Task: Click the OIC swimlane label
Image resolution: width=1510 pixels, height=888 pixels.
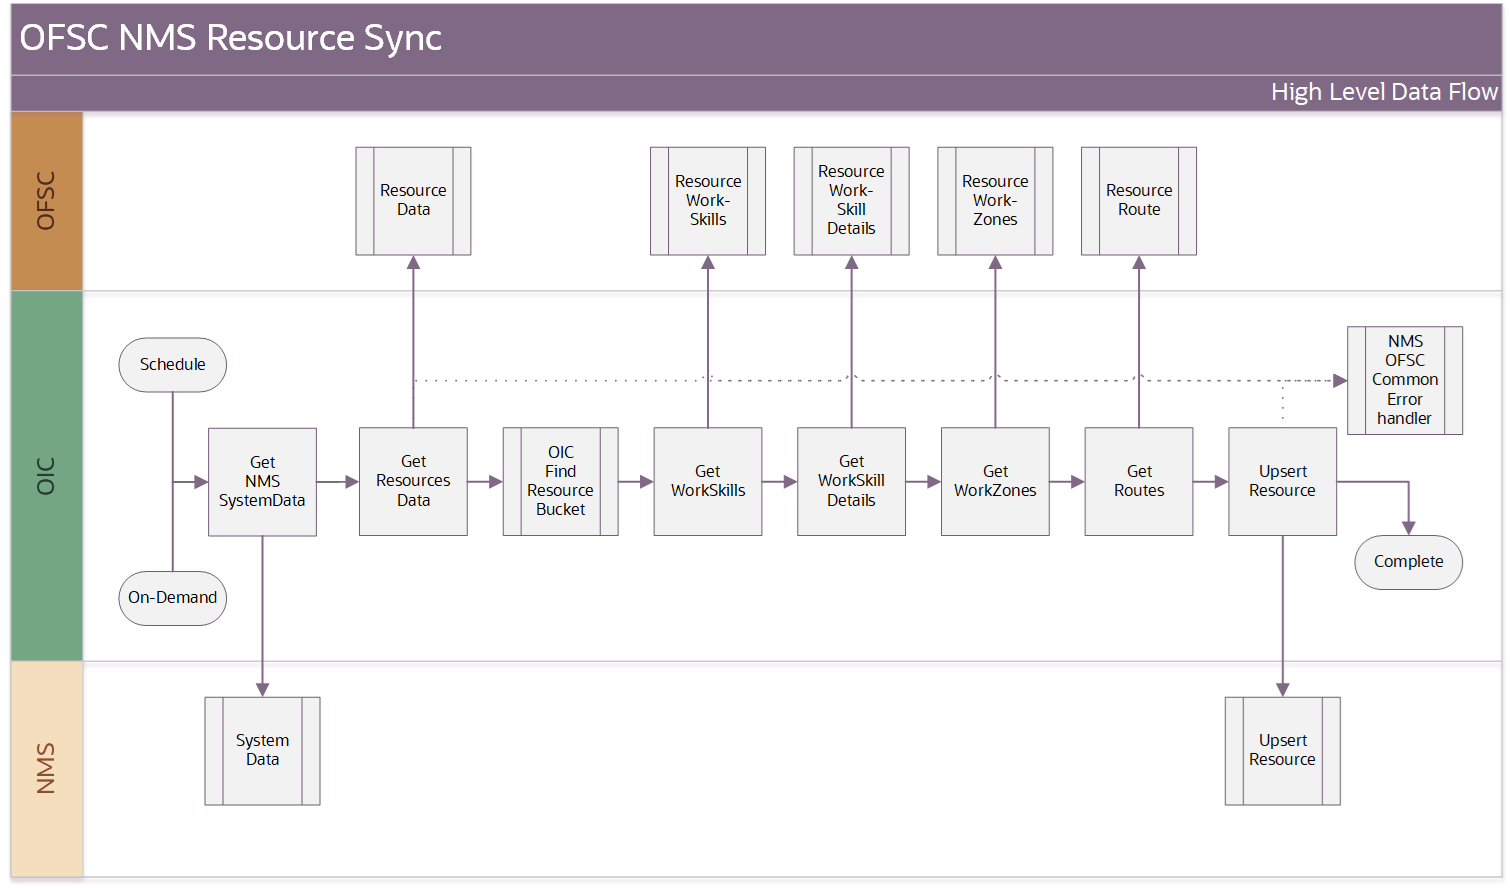Action: [46, 477]
